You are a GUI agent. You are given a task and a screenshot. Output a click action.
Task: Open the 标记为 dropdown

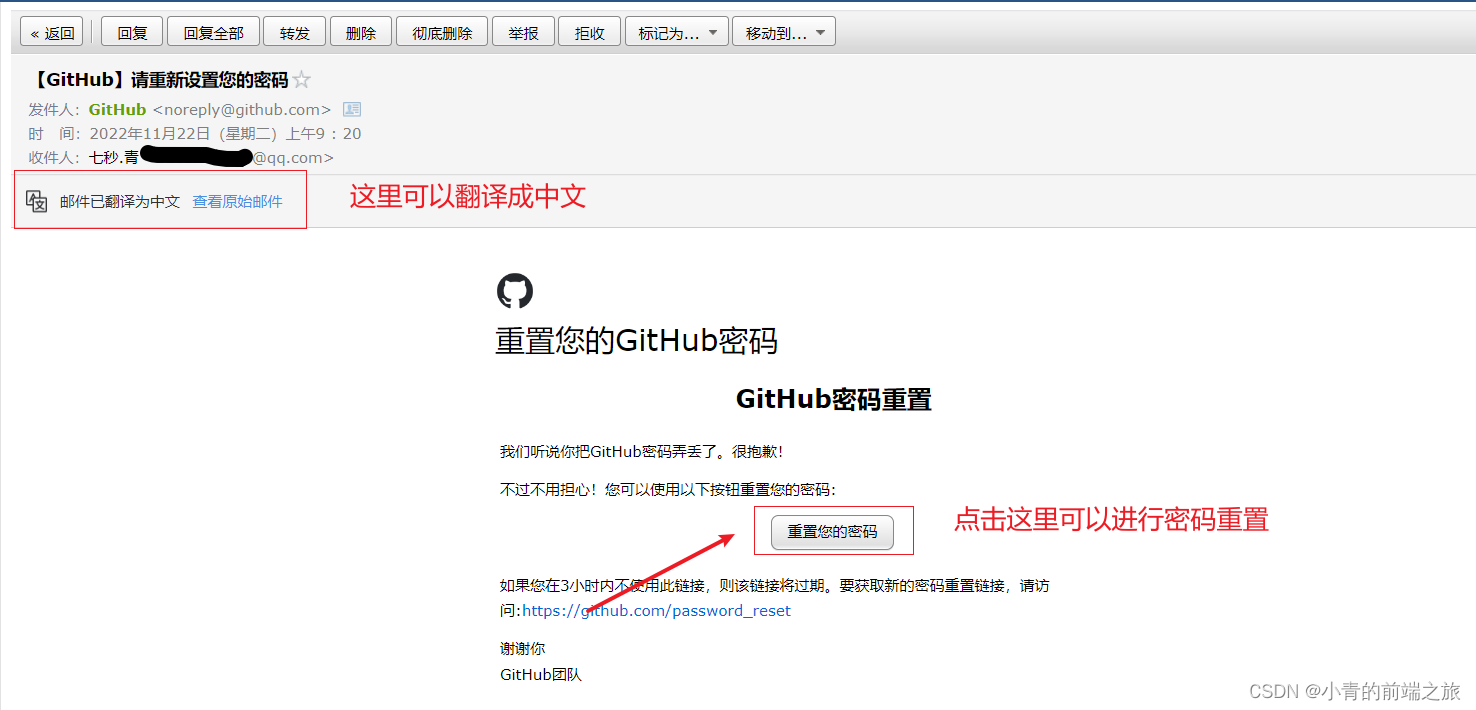677,33
